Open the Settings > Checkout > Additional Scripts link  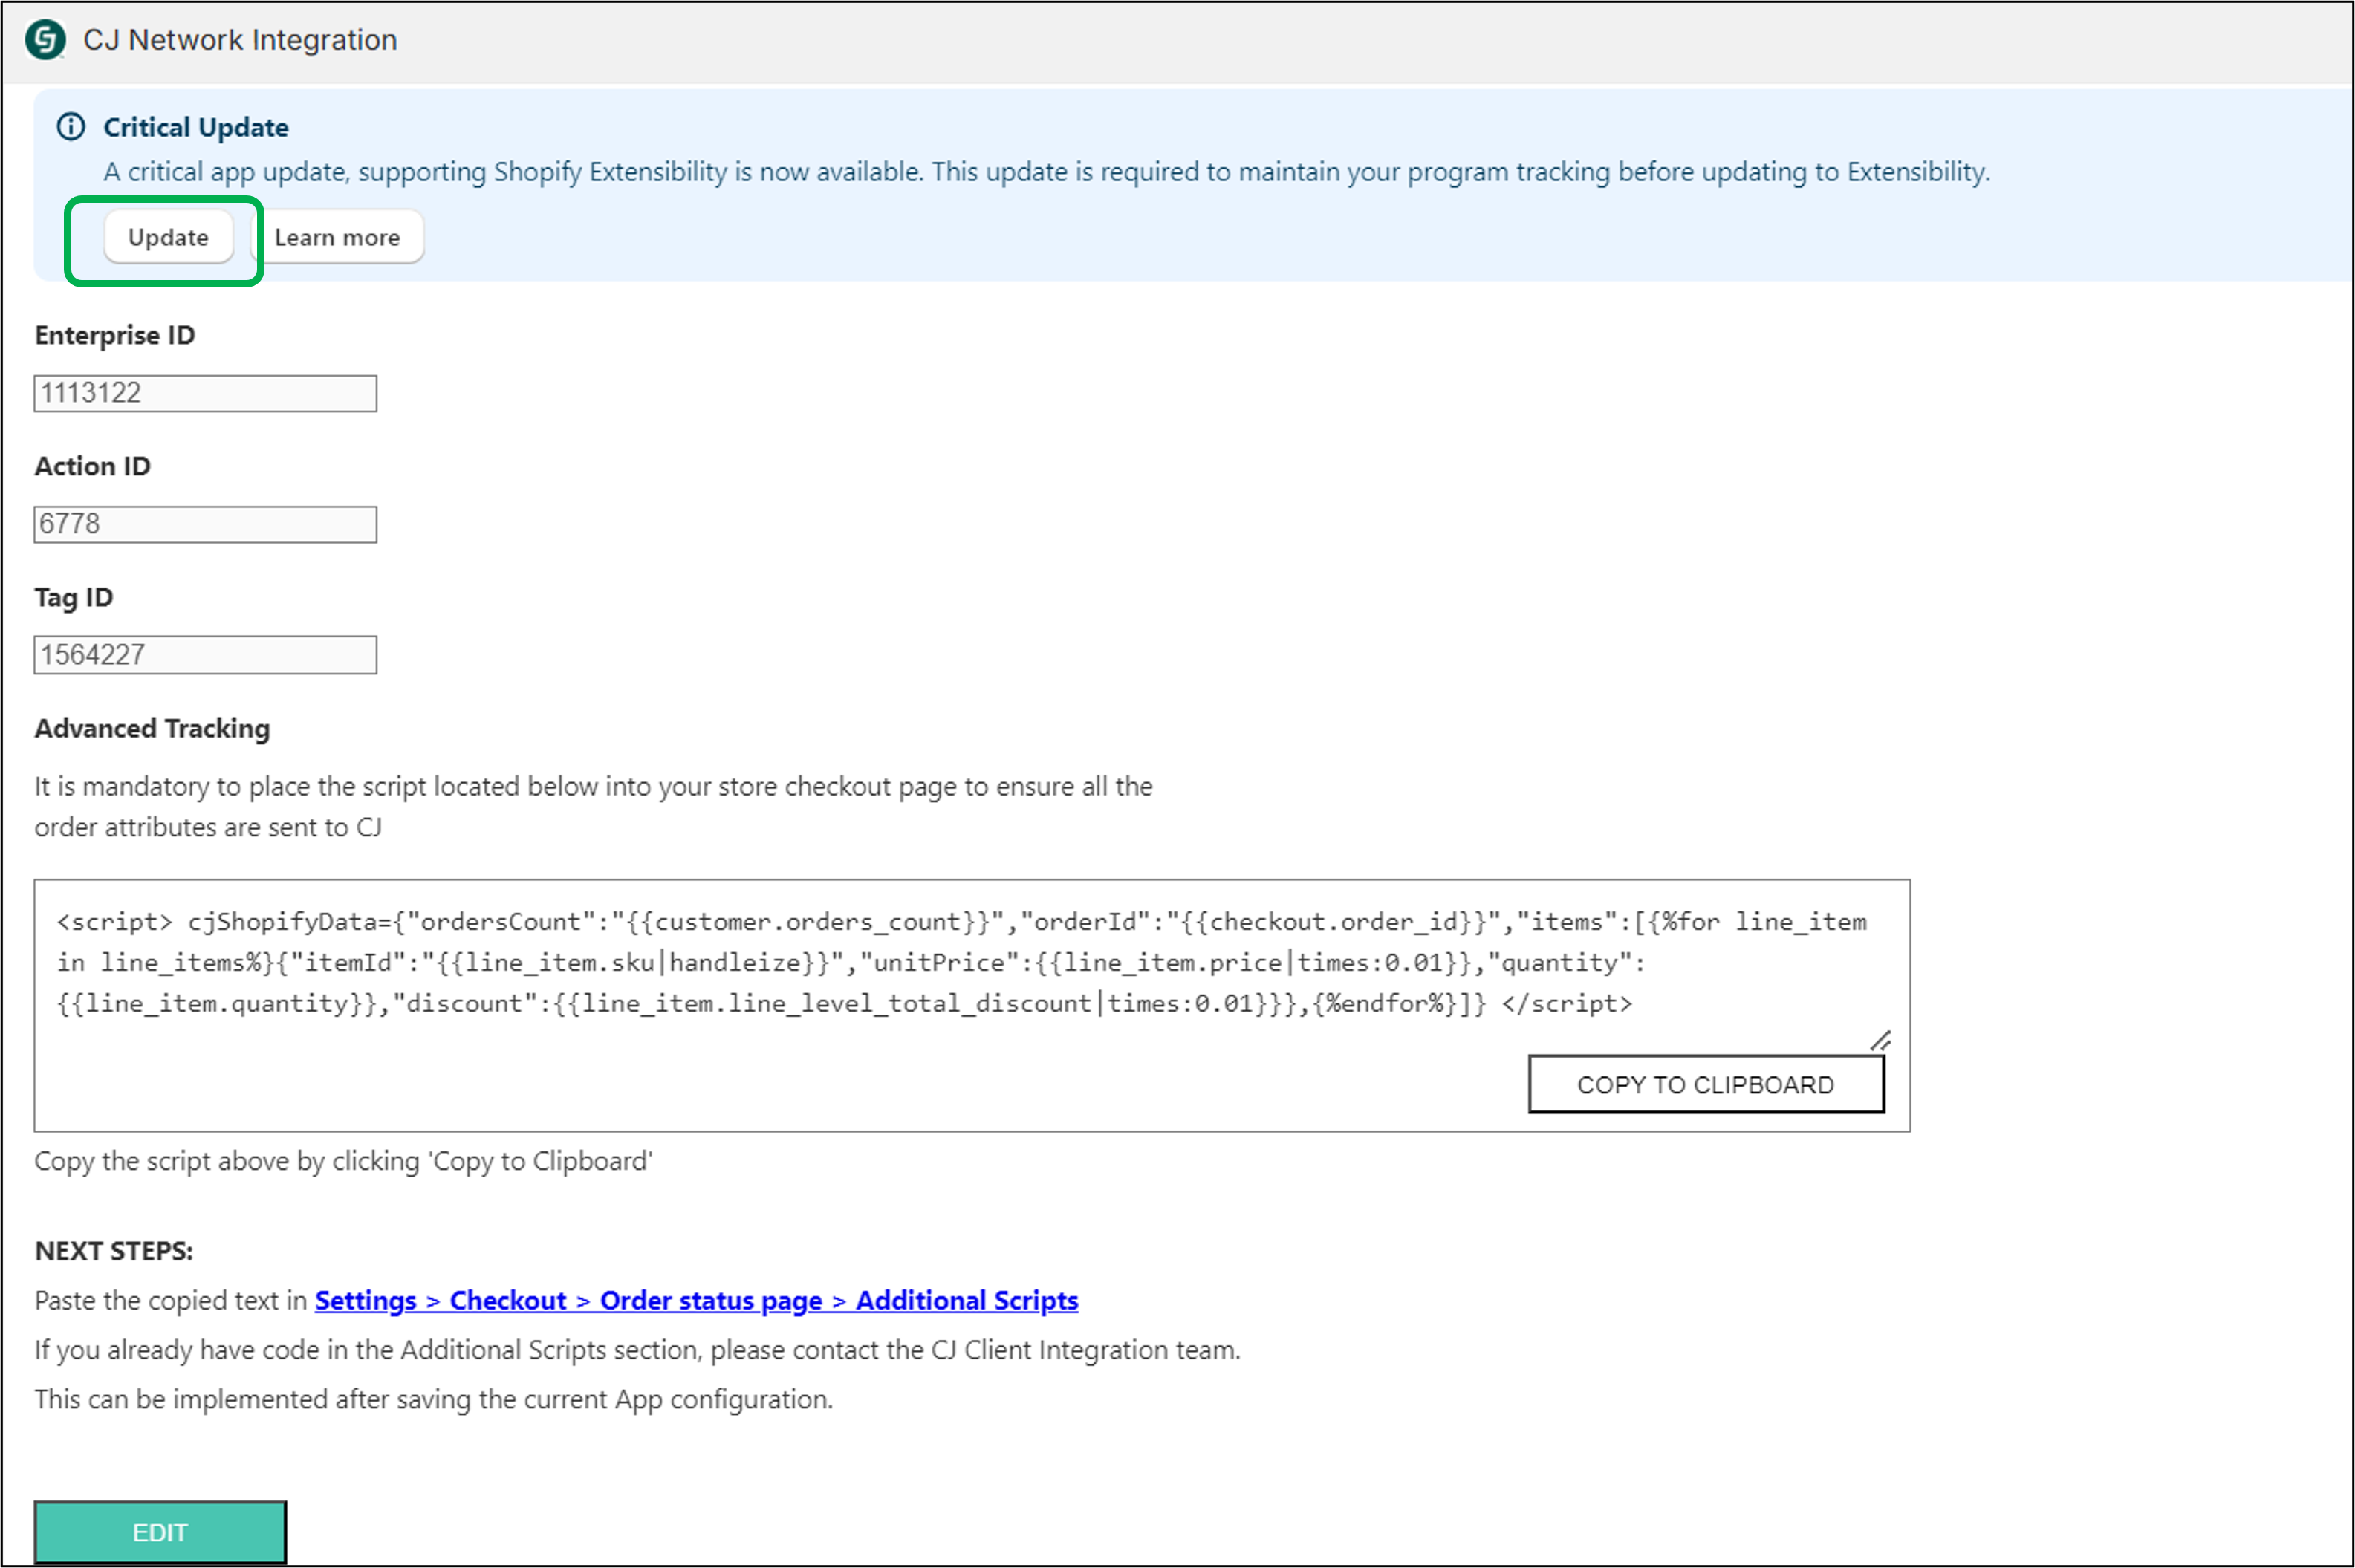click(x=695, y=1300)
